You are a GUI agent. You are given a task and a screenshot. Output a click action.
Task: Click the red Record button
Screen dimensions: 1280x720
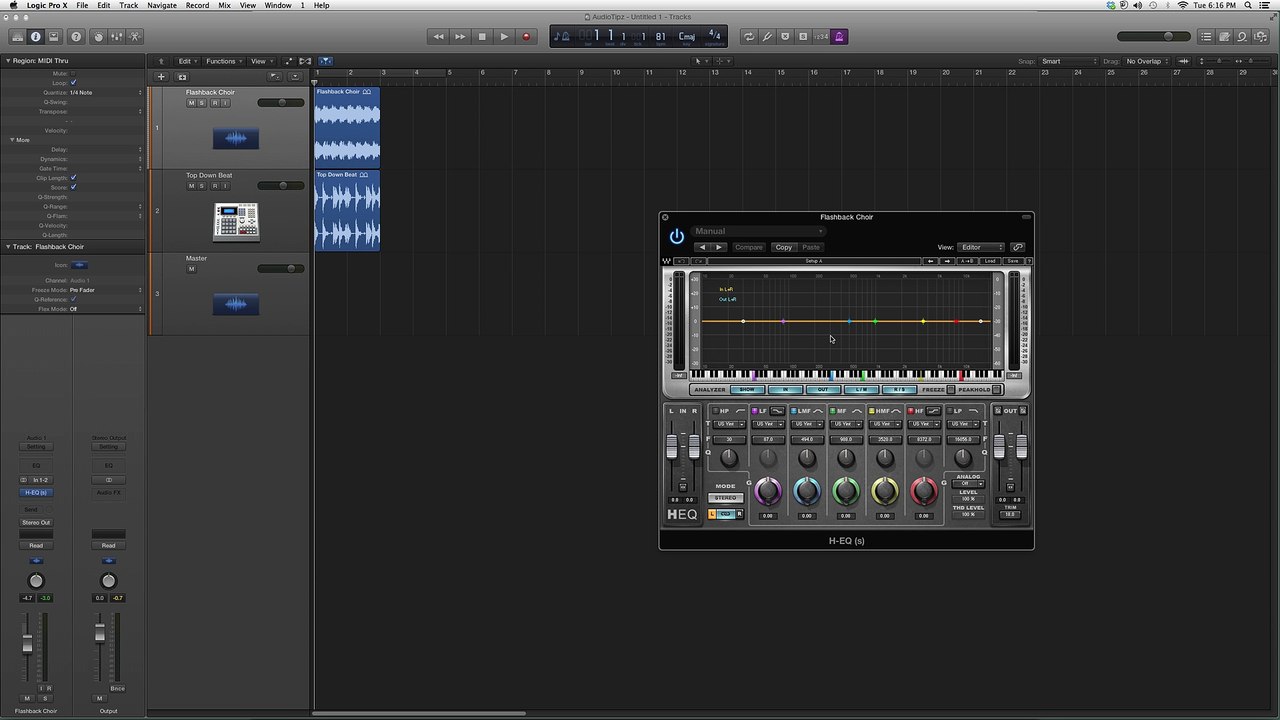coord(526,37)
